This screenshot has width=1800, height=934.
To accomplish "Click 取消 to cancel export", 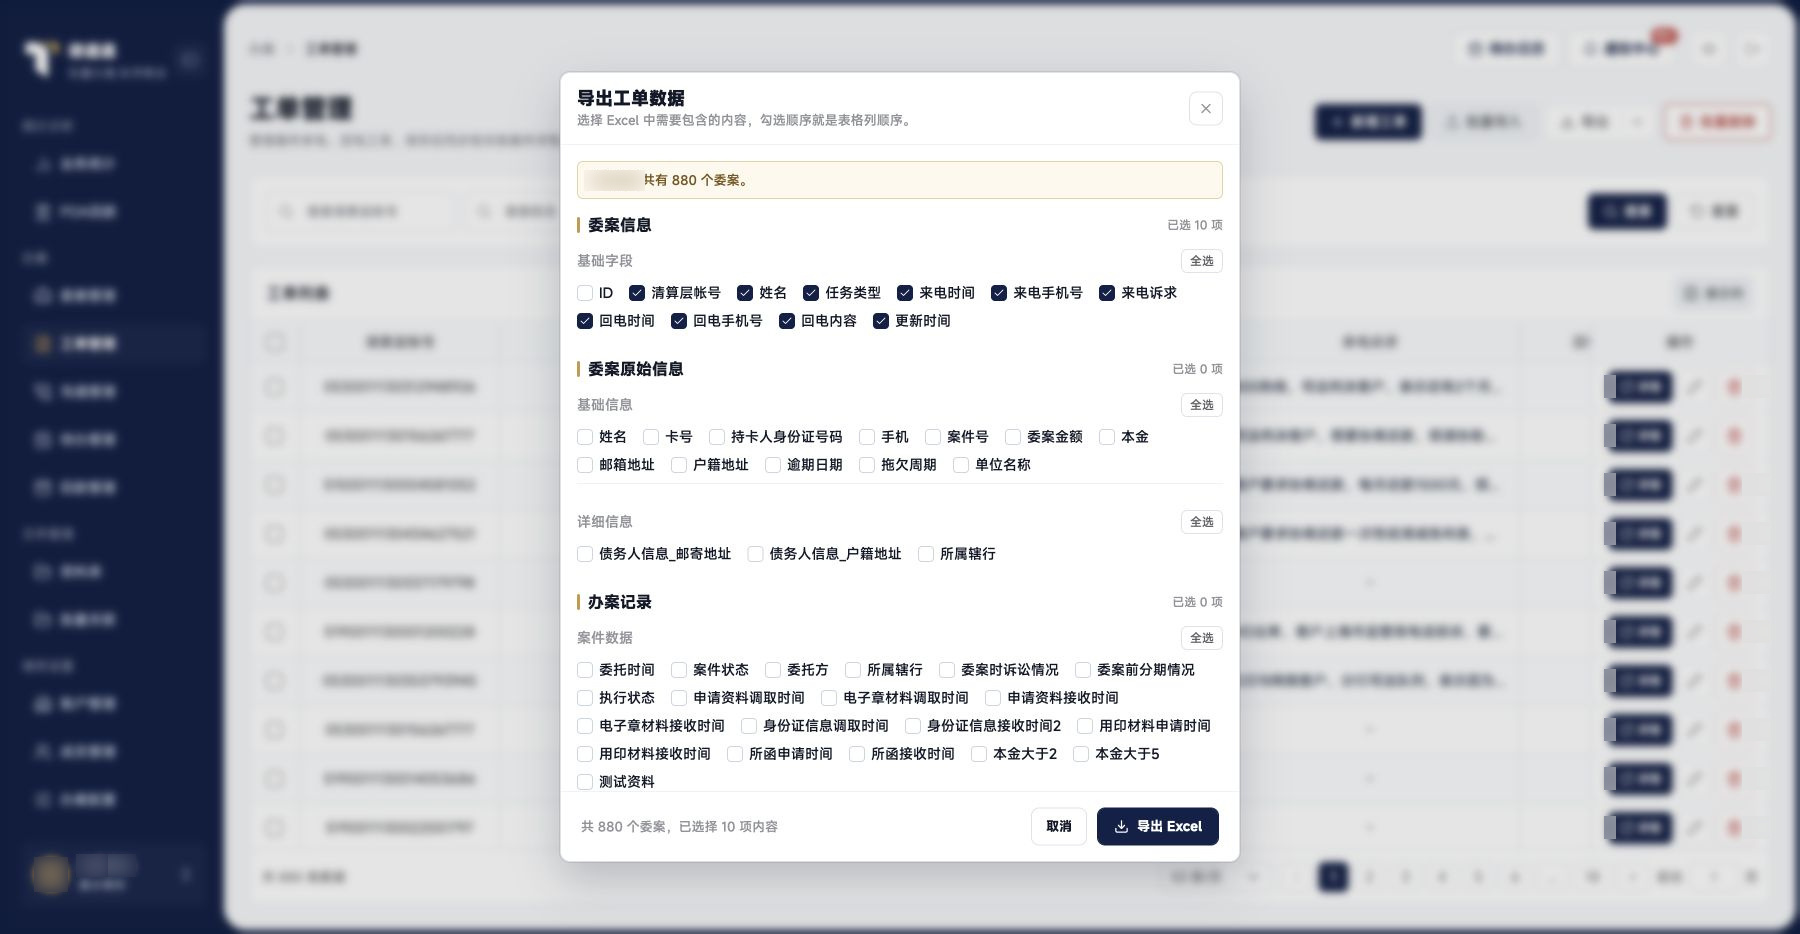I will (x=1059, y=826).
